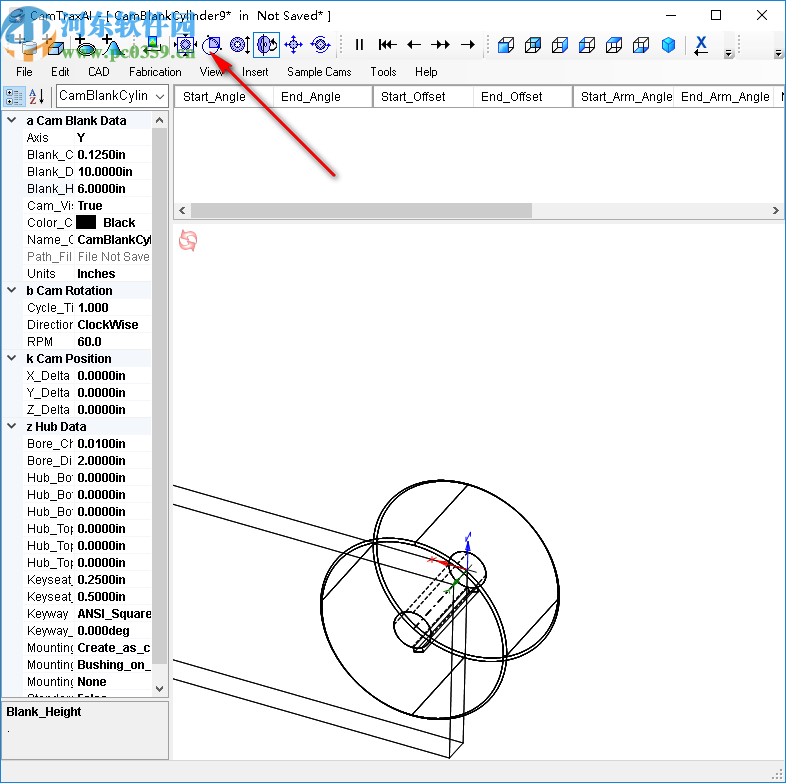Open the view toolbar overflow options
This screenshot has width=786, height=783.
[x=729, y=53]
